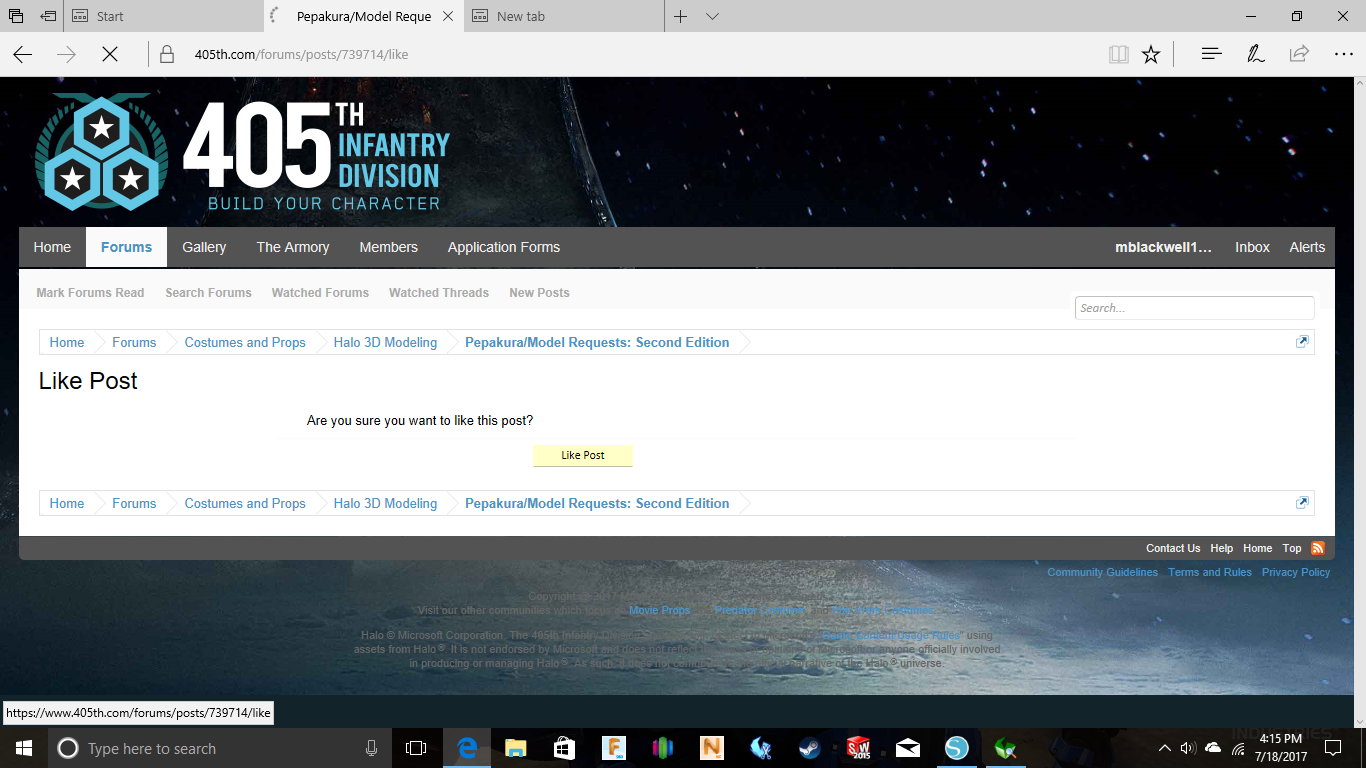1366x768 pixels.
Task: Click open quick navigation icon beside top breadcrumb
Action: (1302, 342)
